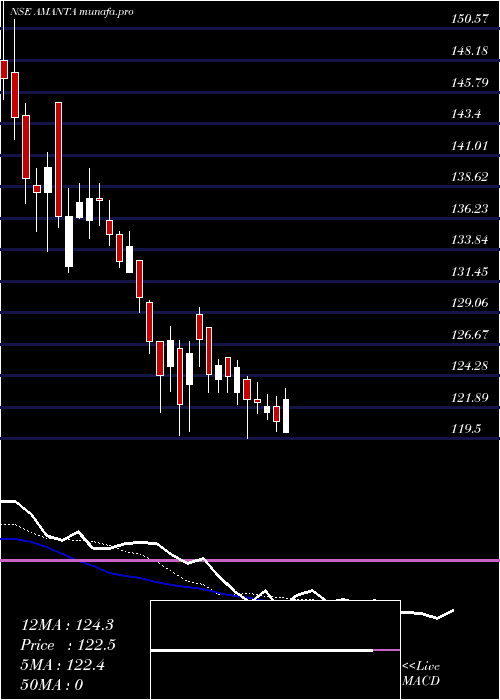Select price label 126.67
500x700 pixels.
tap(470, 334)
